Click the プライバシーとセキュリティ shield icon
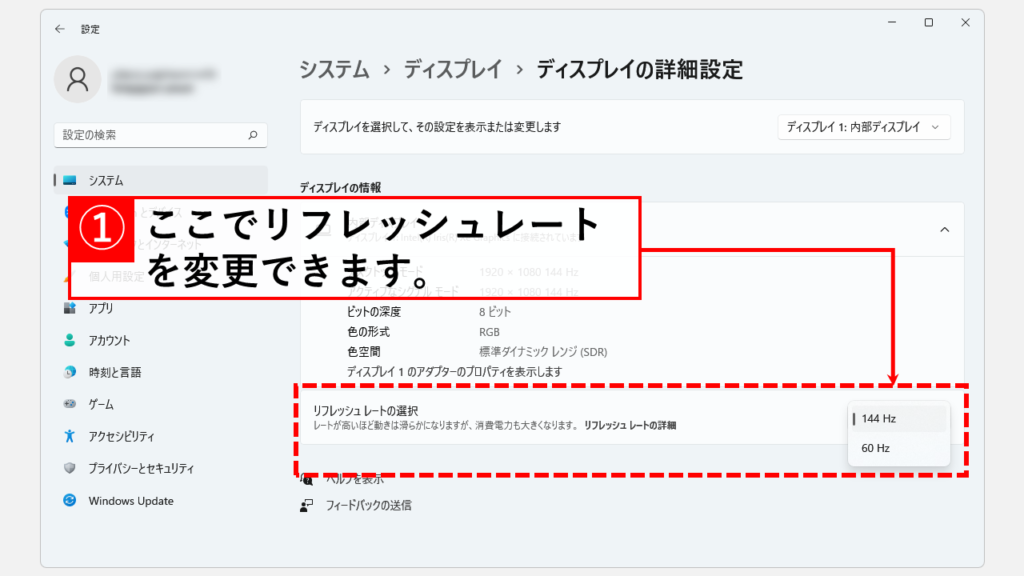 (x=70, y=468)
